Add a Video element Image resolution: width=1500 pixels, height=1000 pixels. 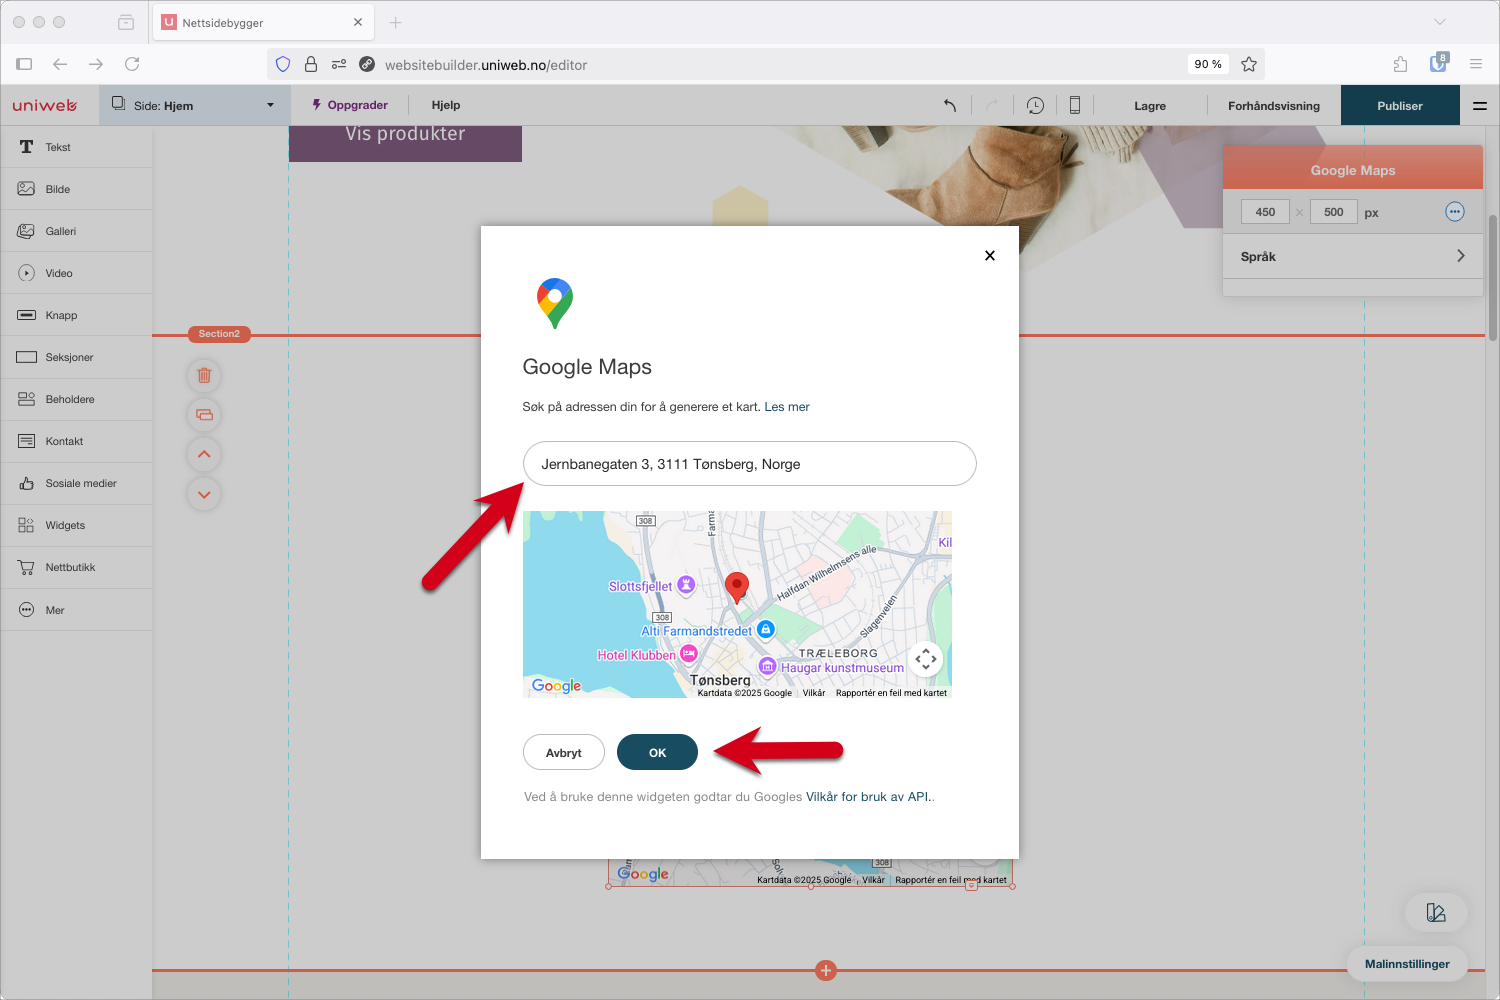point(76,273)
